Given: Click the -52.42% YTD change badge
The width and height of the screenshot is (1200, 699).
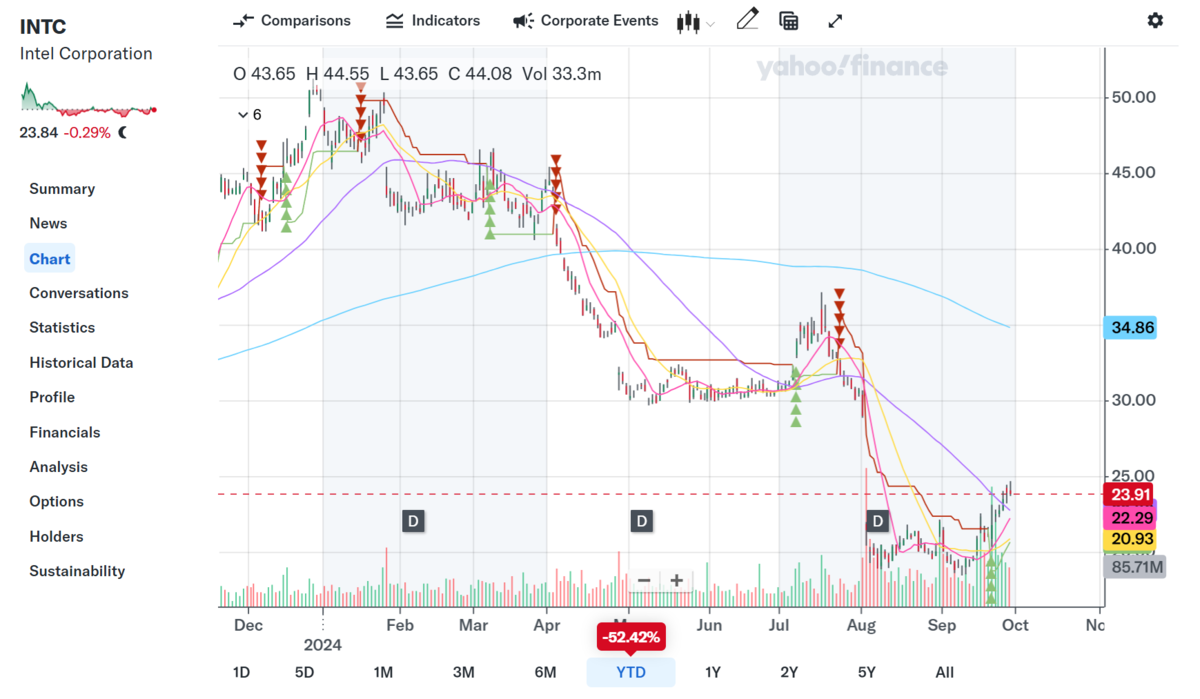Looking at the screenshot, I should click(630, 637).
